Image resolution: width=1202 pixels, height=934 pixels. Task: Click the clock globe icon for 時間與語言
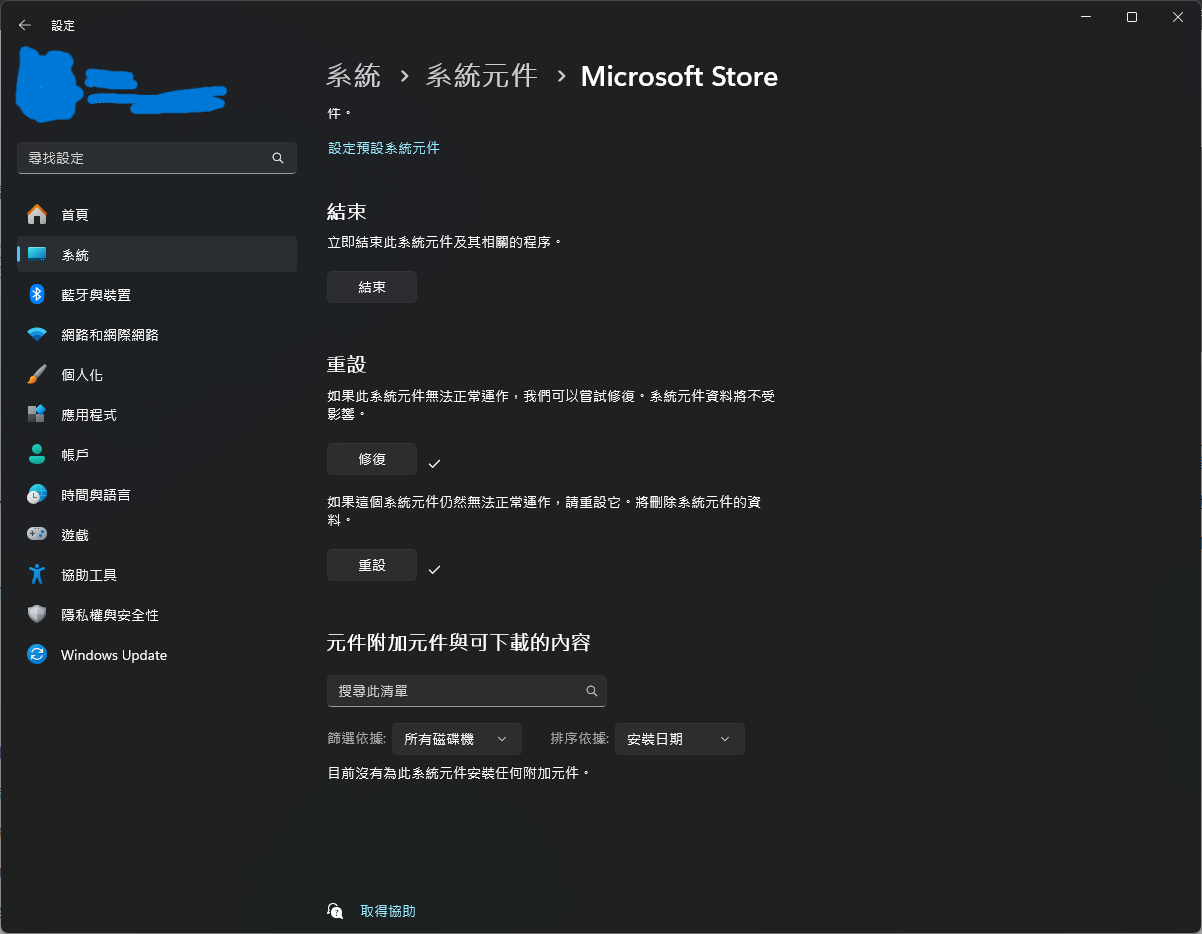point(37,494)
